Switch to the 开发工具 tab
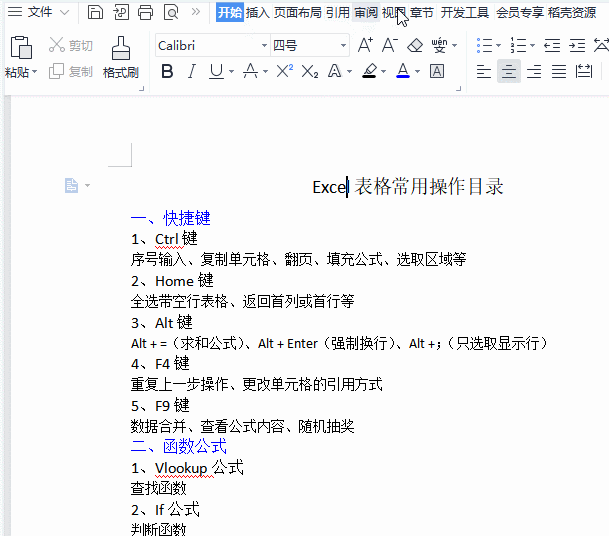609x536 pixels. 465,12
